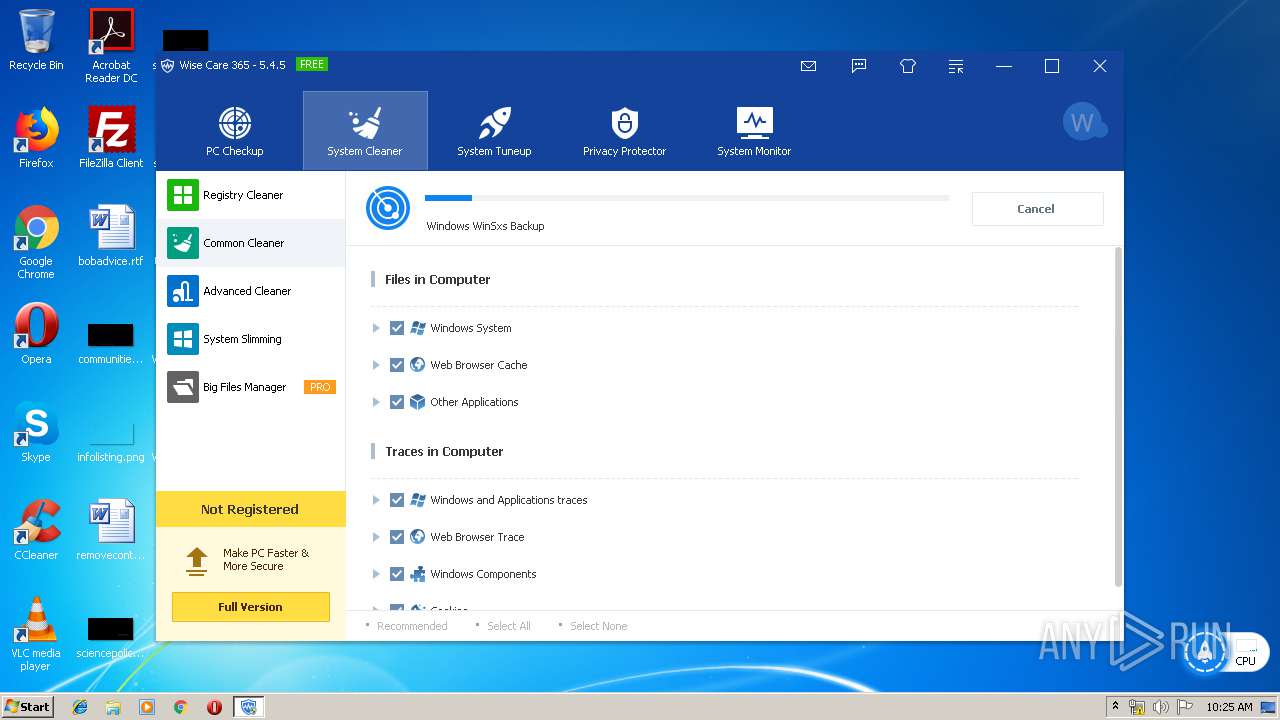Select Common Cleaner sidebar item
Screen dimensions: 1280x720
tap(251, 243)
